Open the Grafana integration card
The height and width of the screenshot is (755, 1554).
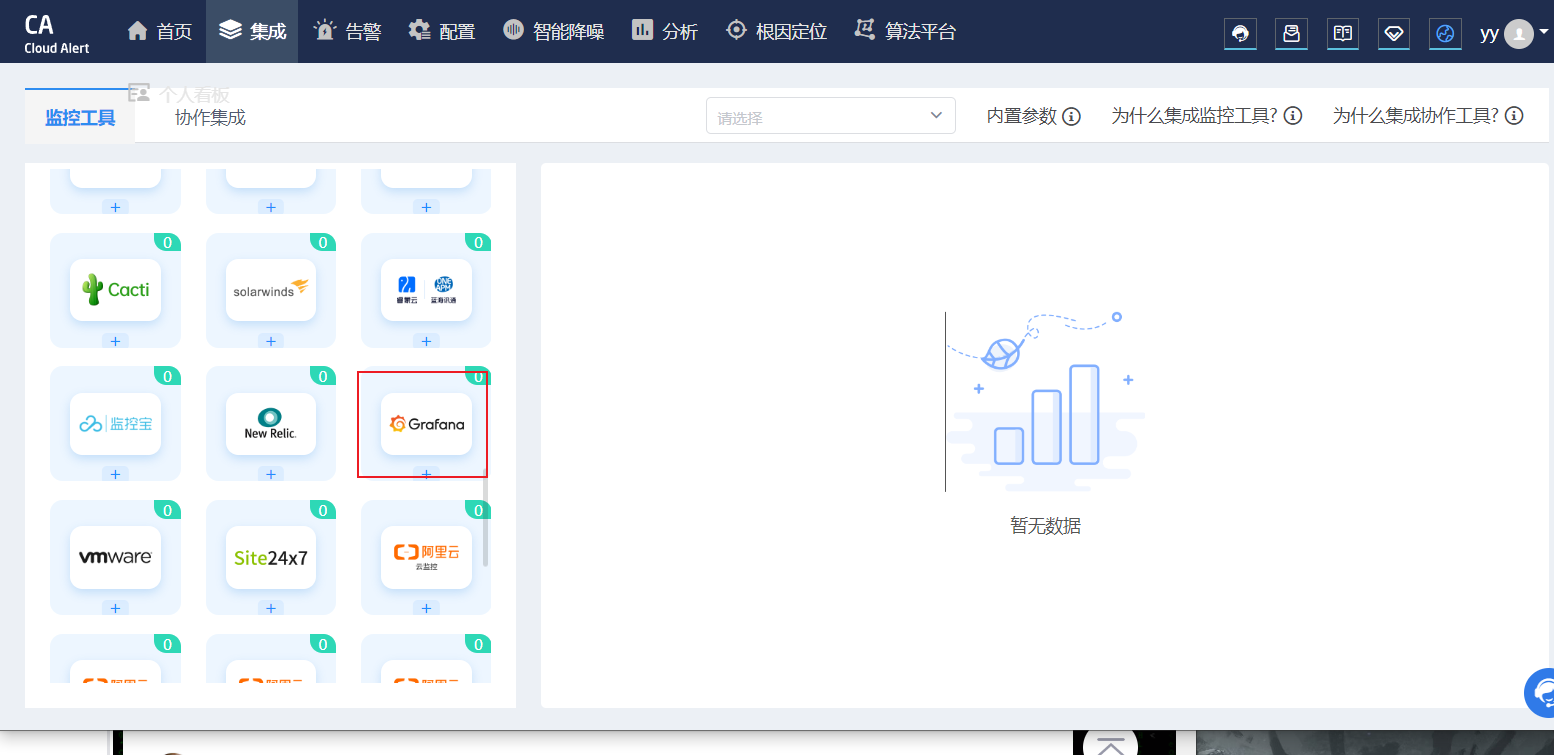pos(426,424)
